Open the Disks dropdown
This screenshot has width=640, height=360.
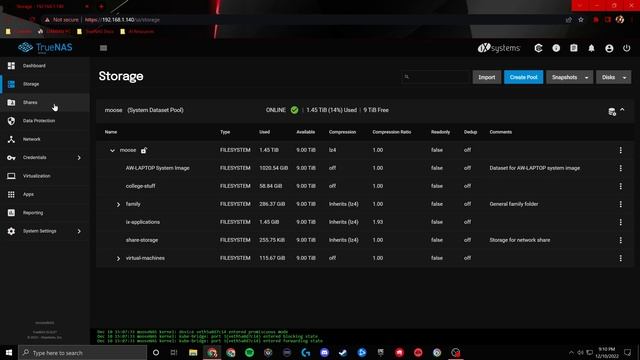click(613, 77)
